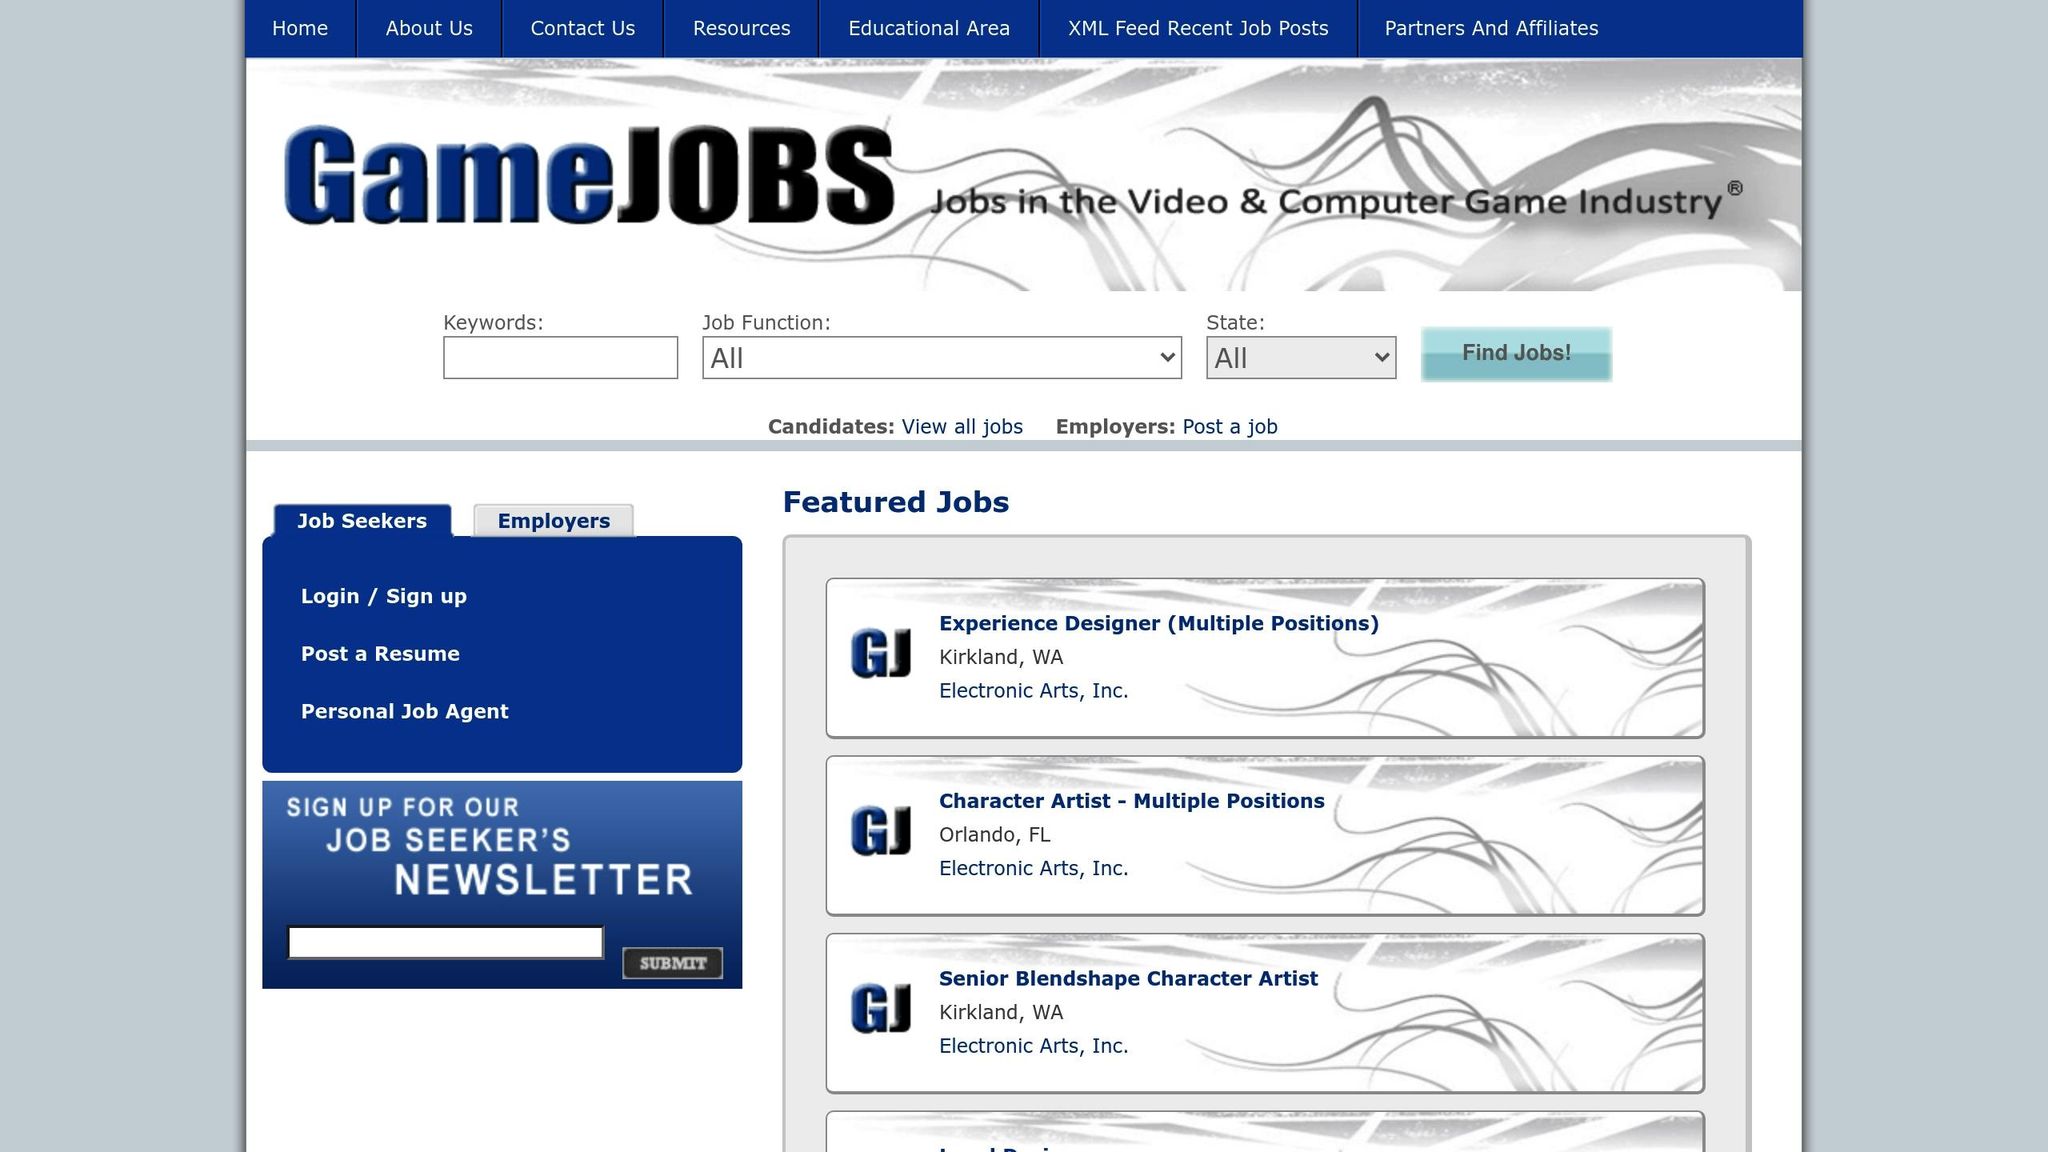Image resolution: width=2048 pixels, height=1152 pixels.
Task: Click the newsletter signup banner heading
Action: (x=490, y=847)
